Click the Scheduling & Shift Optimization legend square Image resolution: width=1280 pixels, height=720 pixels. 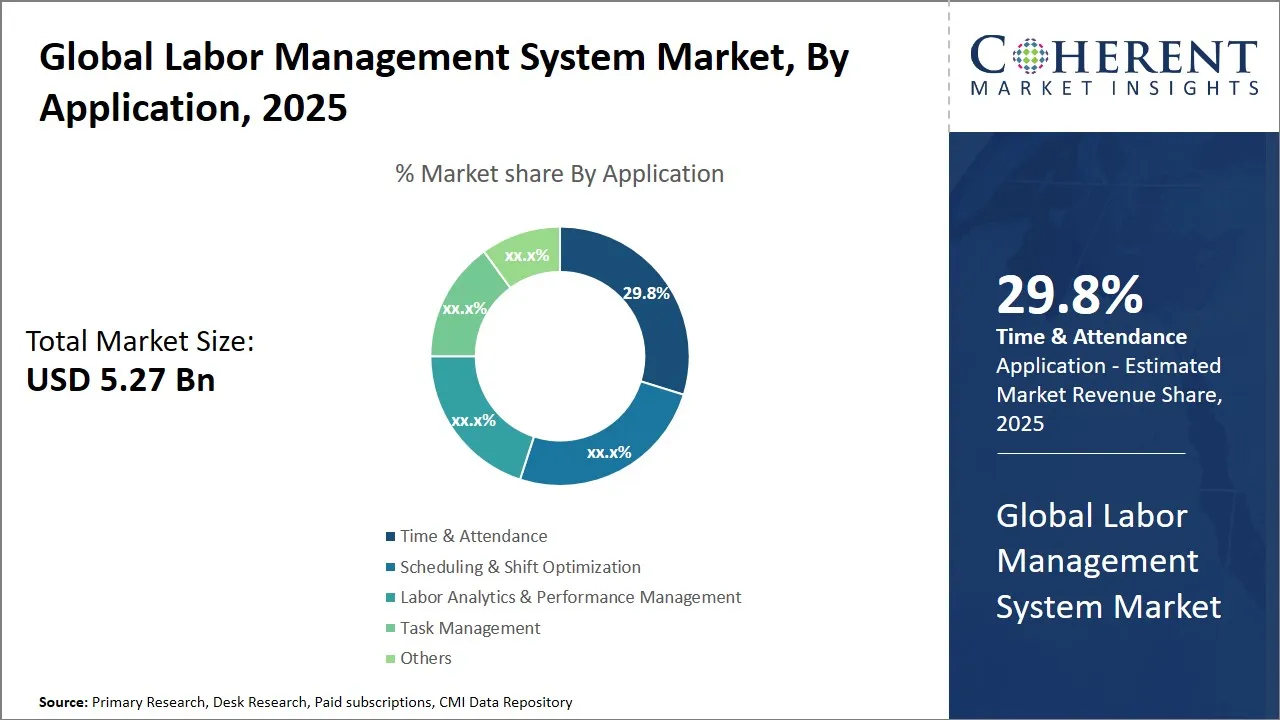(390, 568)
